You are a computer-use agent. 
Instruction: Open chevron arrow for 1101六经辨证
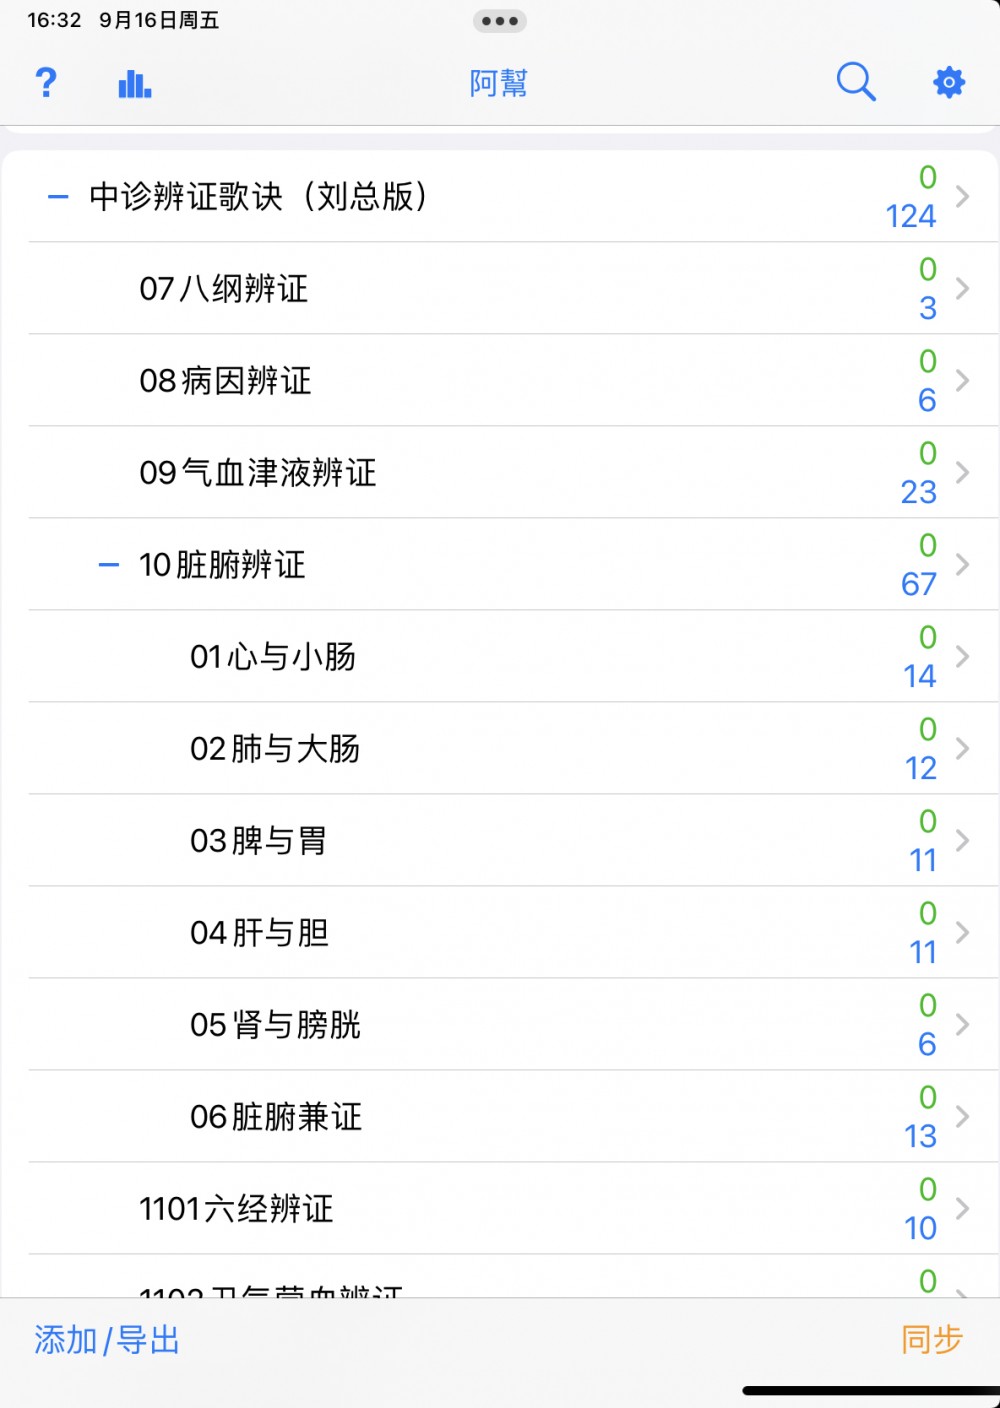[x=962, y=1209]
